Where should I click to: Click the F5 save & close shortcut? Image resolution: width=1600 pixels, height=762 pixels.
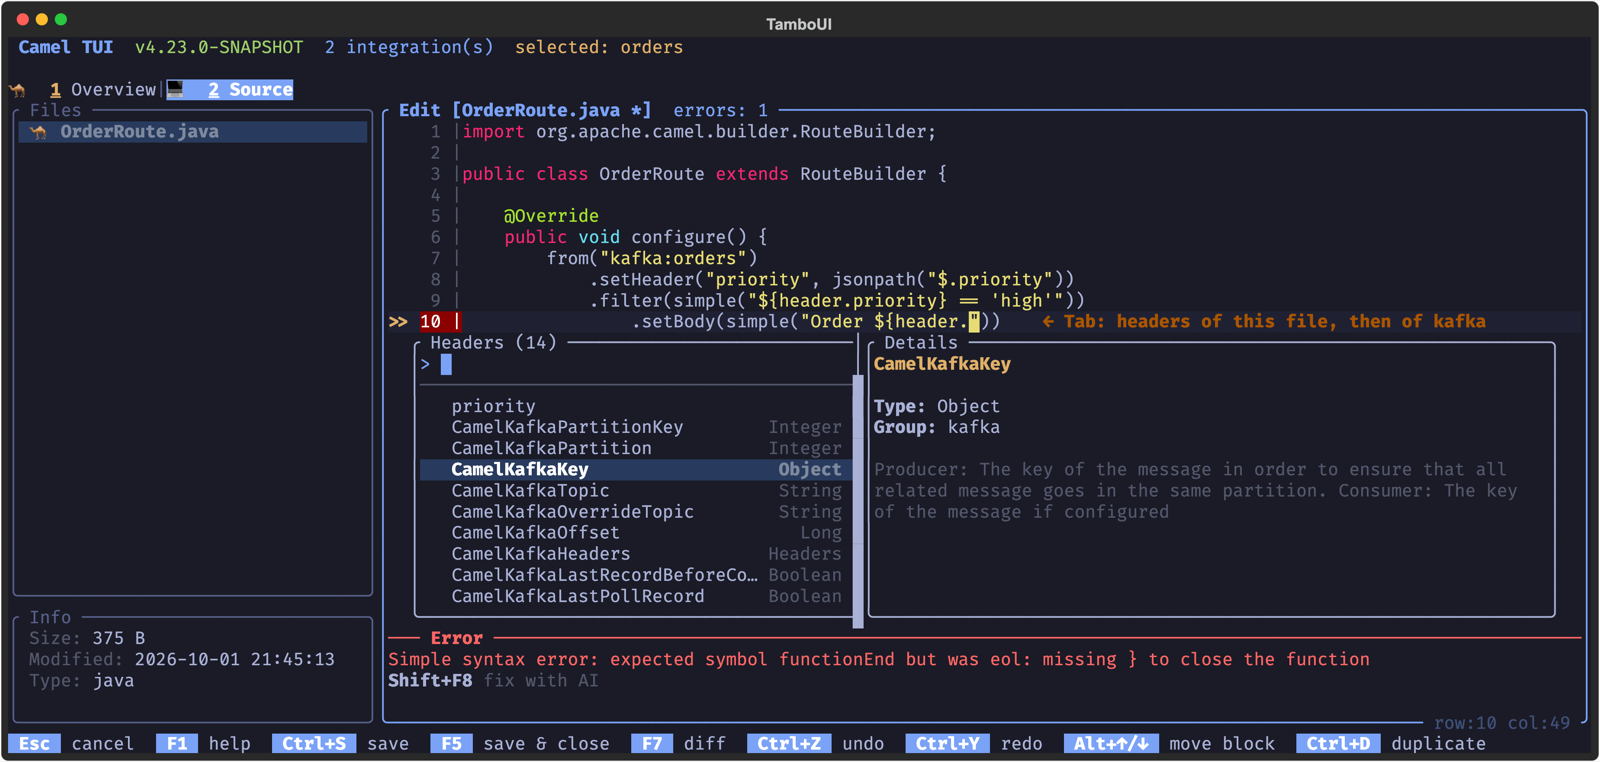(520, 744)
